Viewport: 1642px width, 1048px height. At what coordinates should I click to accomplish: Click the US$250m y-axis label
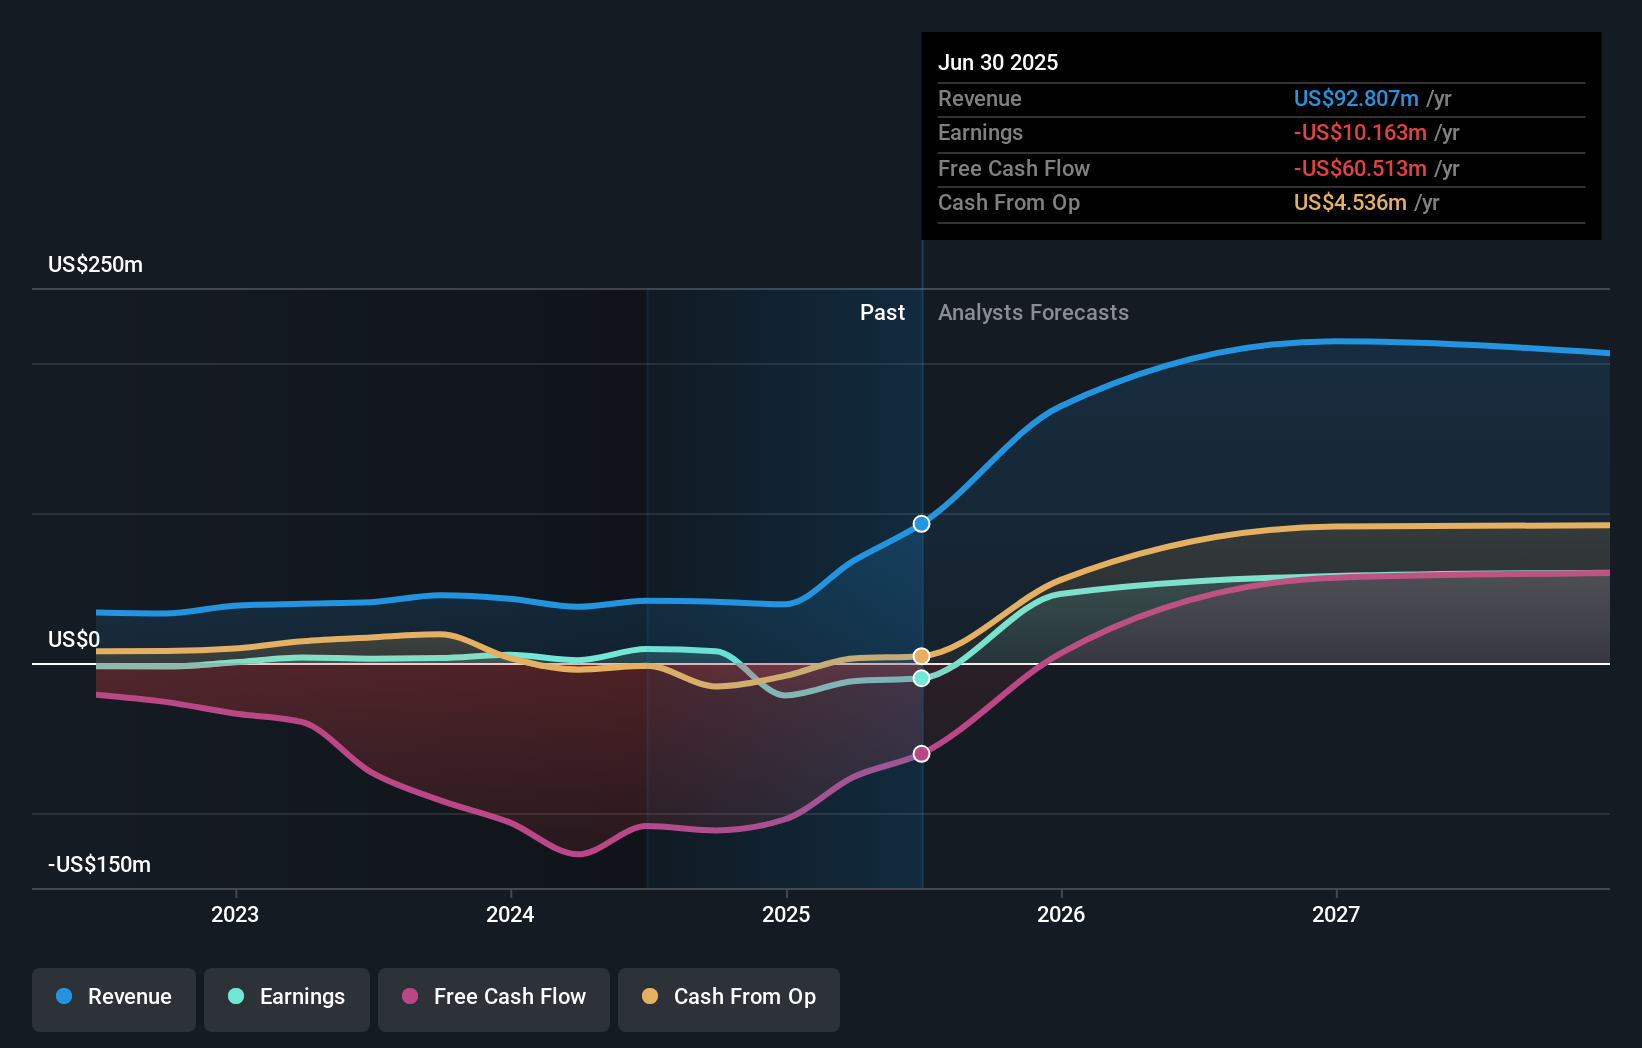click(96, 264)
